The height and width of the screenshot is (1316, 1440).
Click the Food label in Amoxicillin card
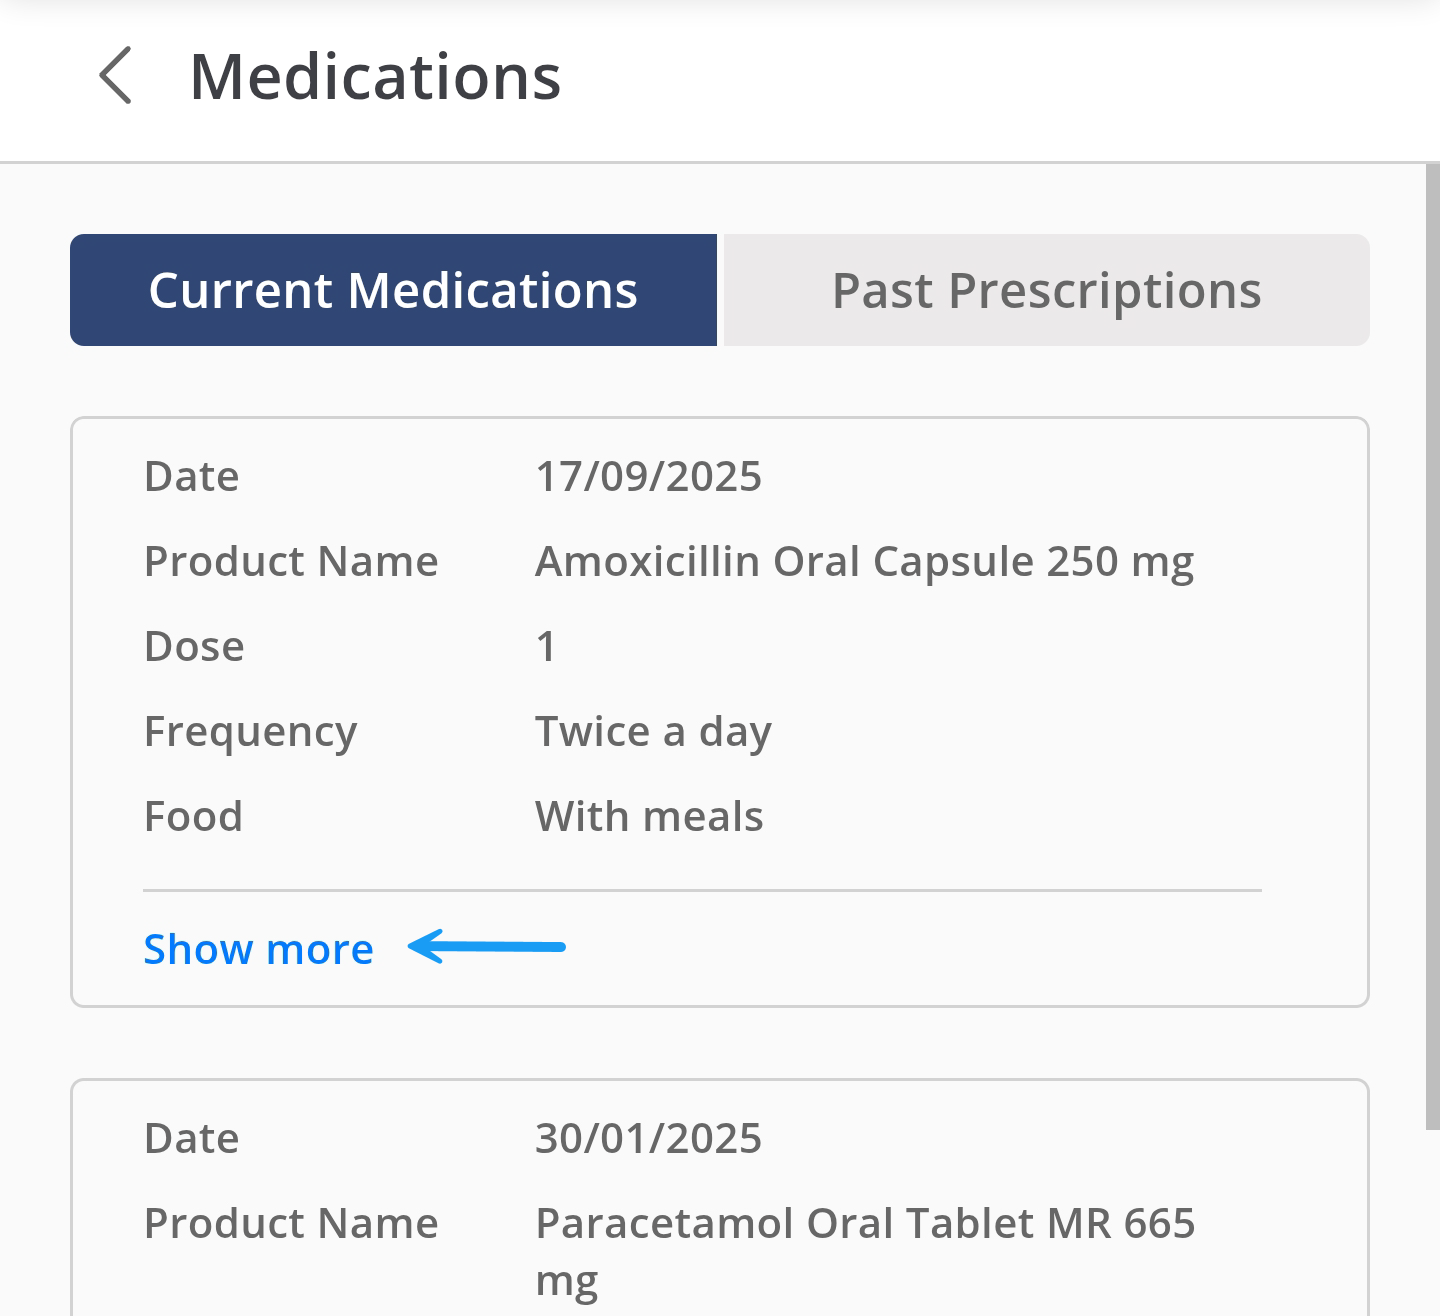(x=193, y=817)
